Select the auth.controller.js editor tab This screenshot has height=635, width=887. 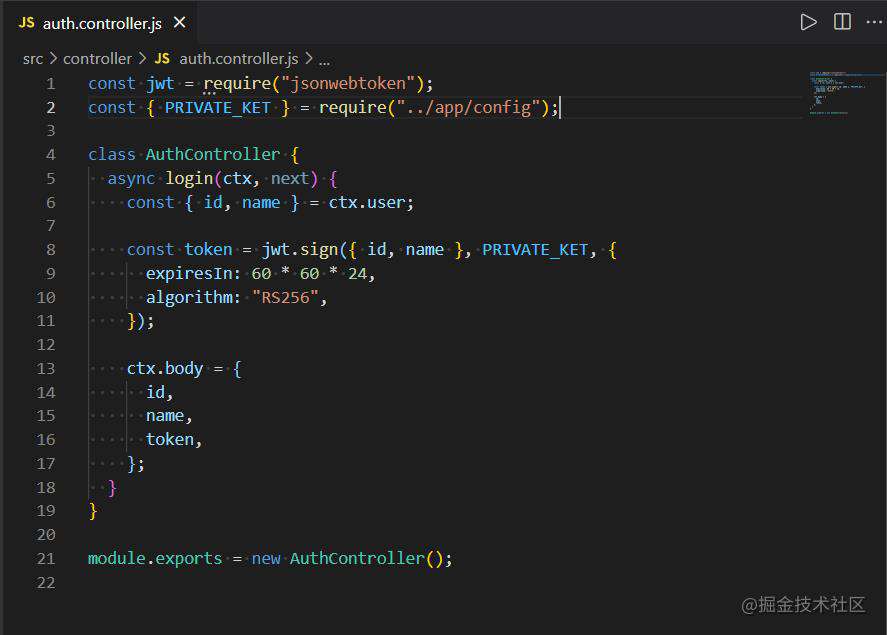pyautogui.click(x=99, y=23)
